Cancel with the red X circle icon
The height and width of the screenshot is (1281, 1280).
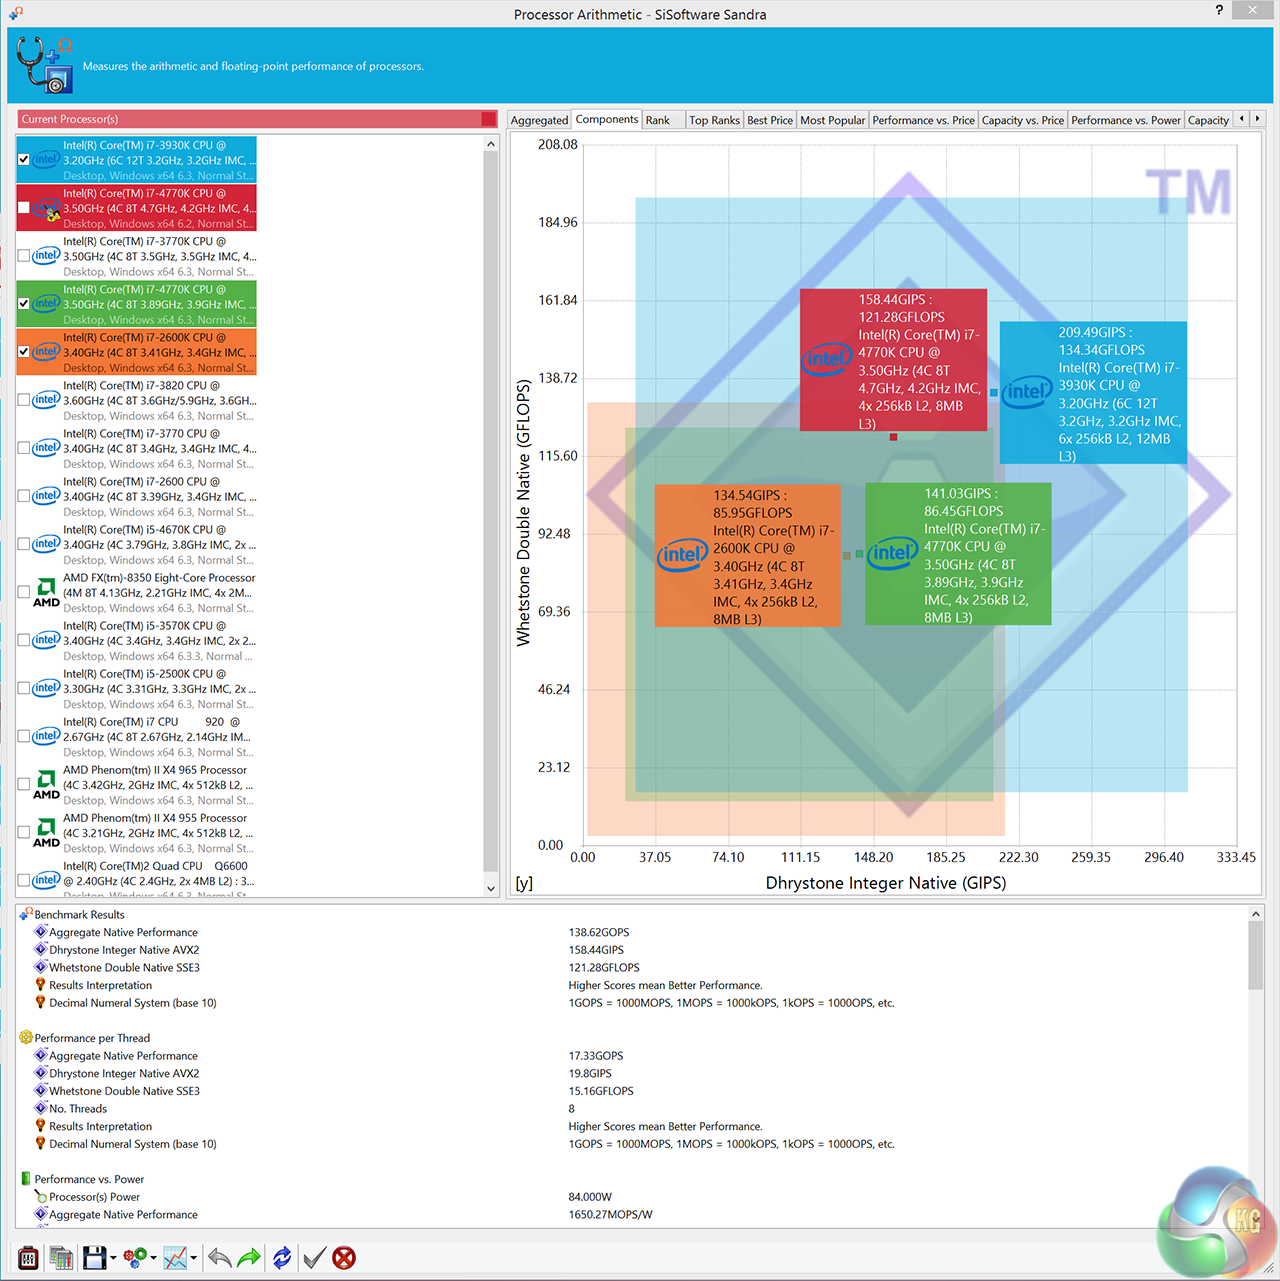pyautogui.click(x=344, y=1258)
